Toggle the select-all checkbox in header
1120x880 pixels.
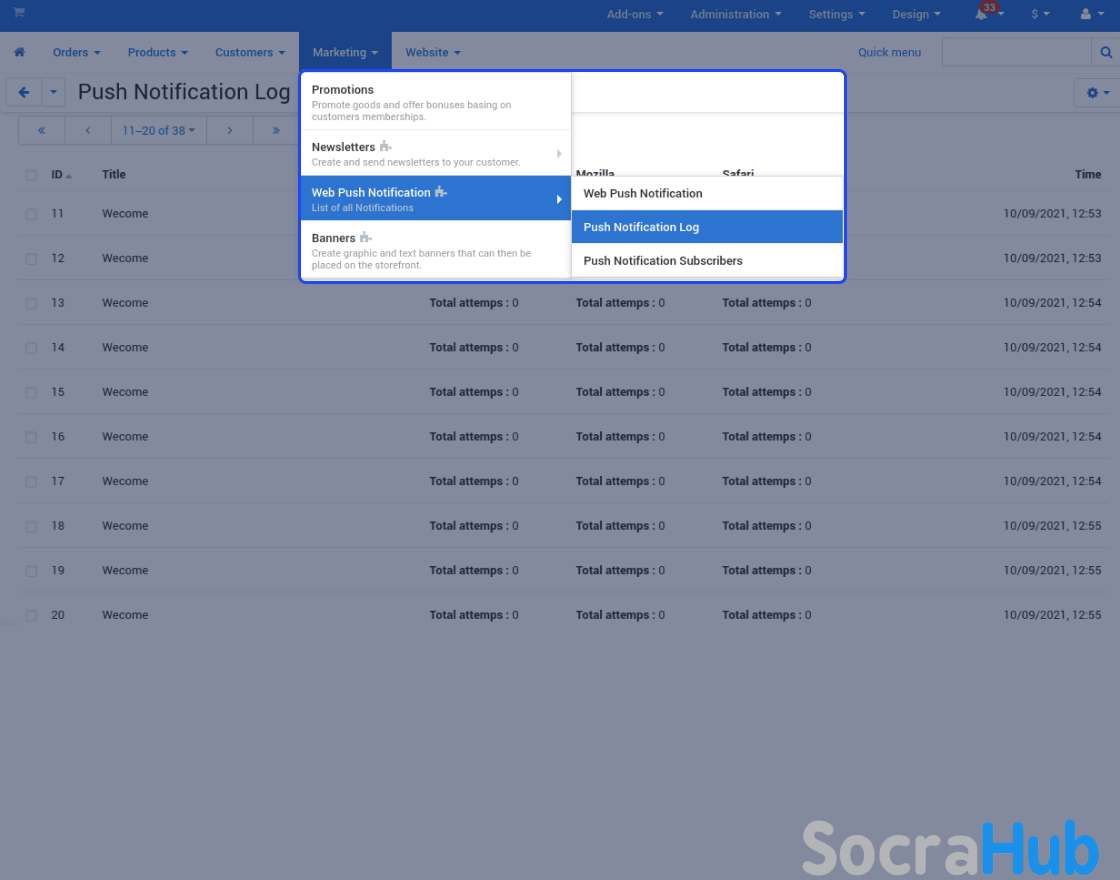[x=31, y=175]
